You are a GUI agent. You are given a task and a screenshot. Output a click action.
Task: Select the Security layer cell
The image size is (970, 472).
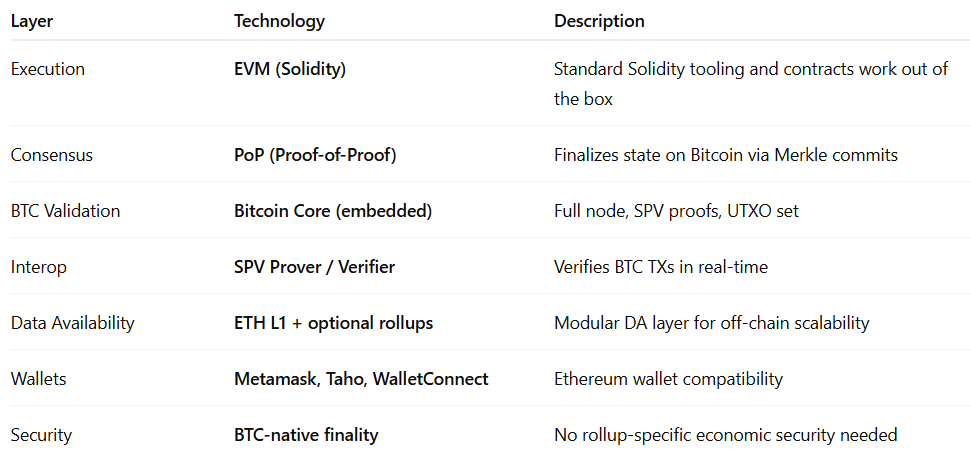coord(41,435)
